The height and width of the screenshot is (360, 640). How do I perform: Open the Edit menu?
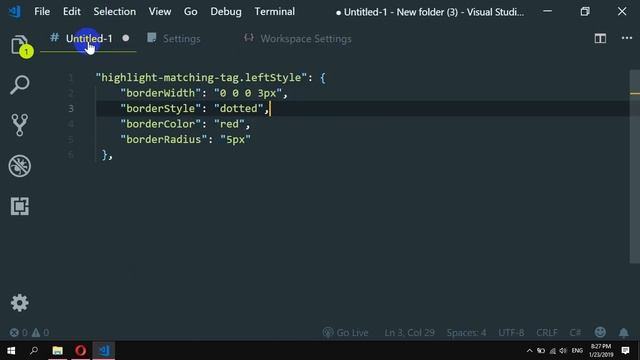coord(71,11)
